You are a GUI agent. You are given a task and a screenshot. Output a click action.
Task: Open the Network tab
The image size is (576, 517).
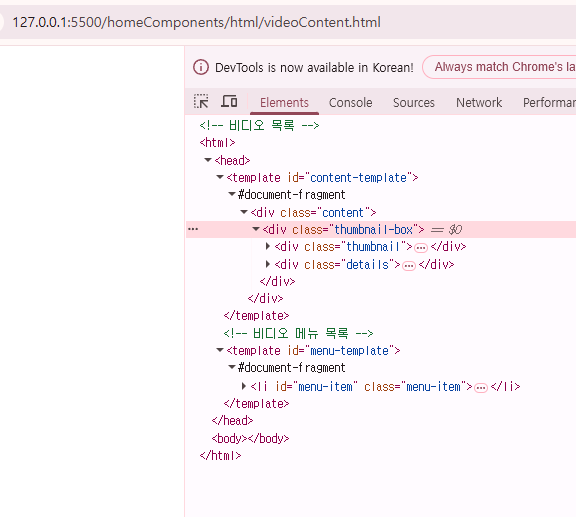(x=479, y=103)
